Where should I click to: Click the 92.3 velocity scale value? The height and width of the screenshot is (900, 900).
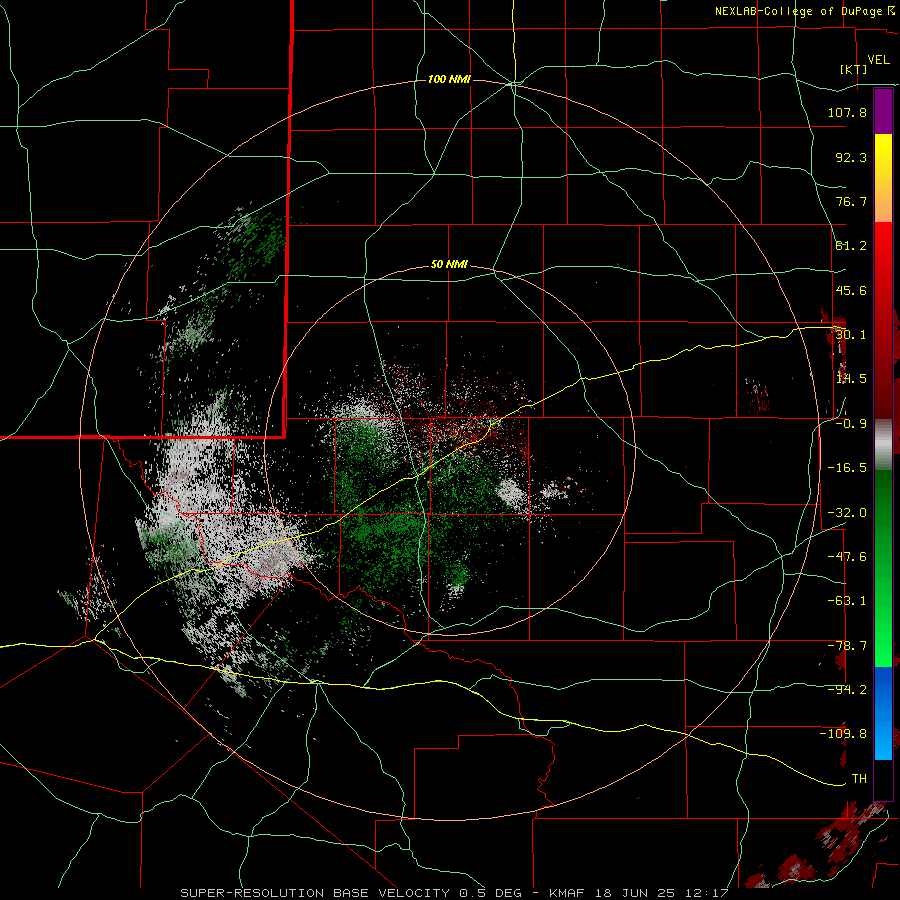click(x=851, y=157)
